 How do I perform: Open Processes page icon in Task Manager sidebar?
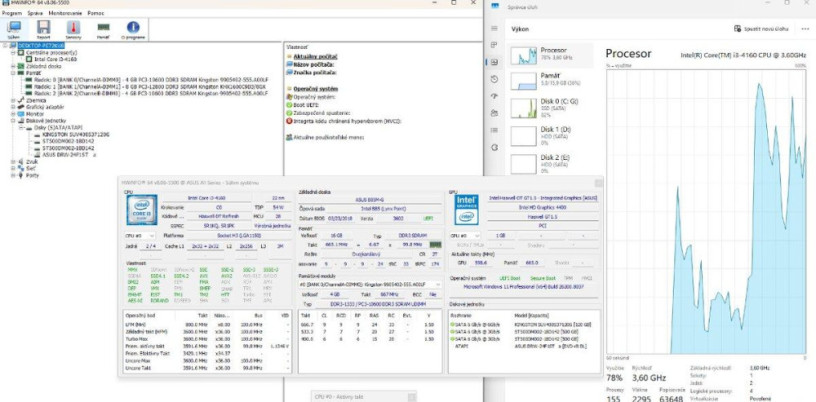coord(494,45)
